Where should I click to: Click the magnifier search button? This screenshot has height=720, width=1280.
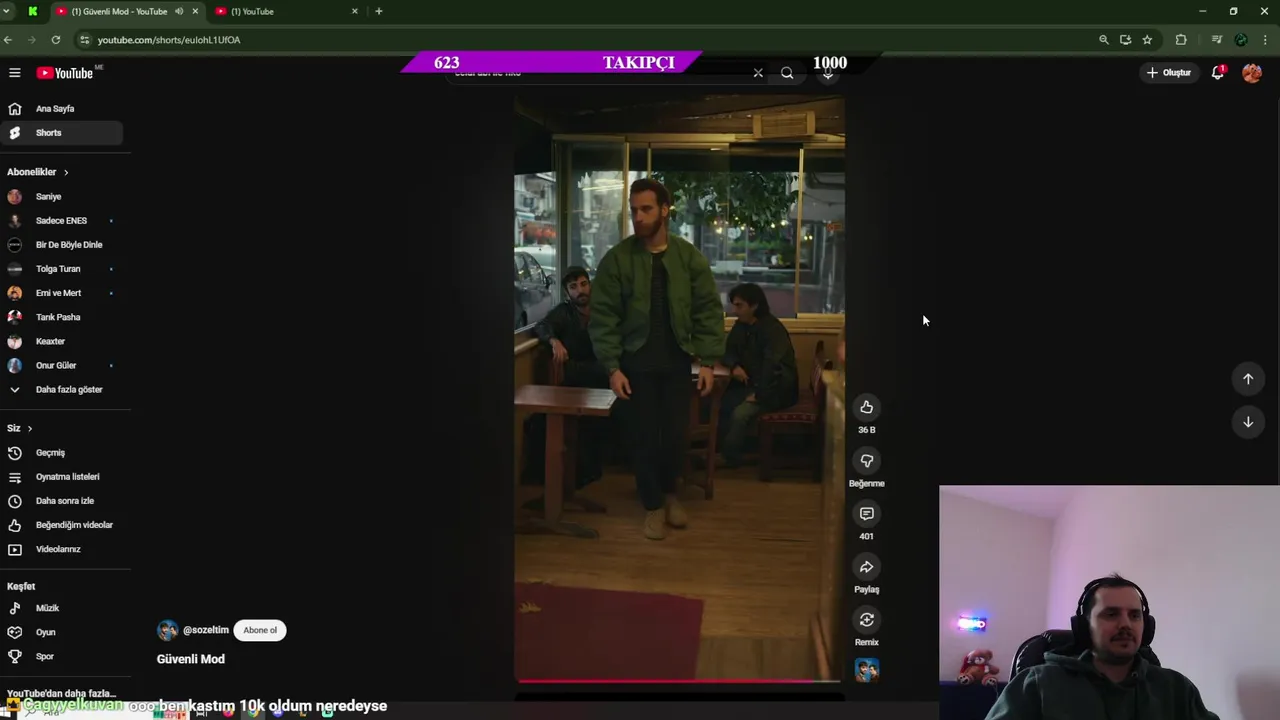[787, 73]
